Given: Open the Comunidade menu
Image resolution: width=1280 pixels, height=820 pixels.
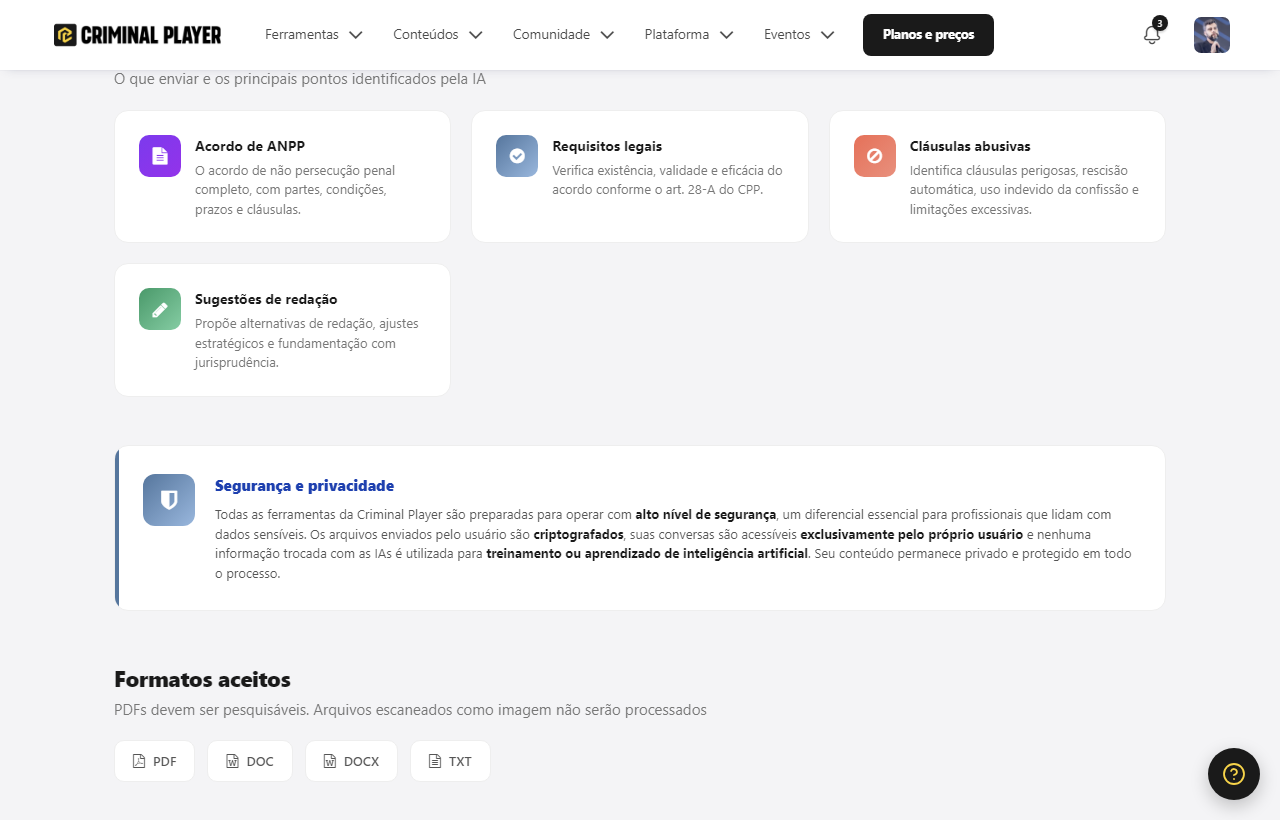Looking at the screenshot, I should (x=564, y=35).
